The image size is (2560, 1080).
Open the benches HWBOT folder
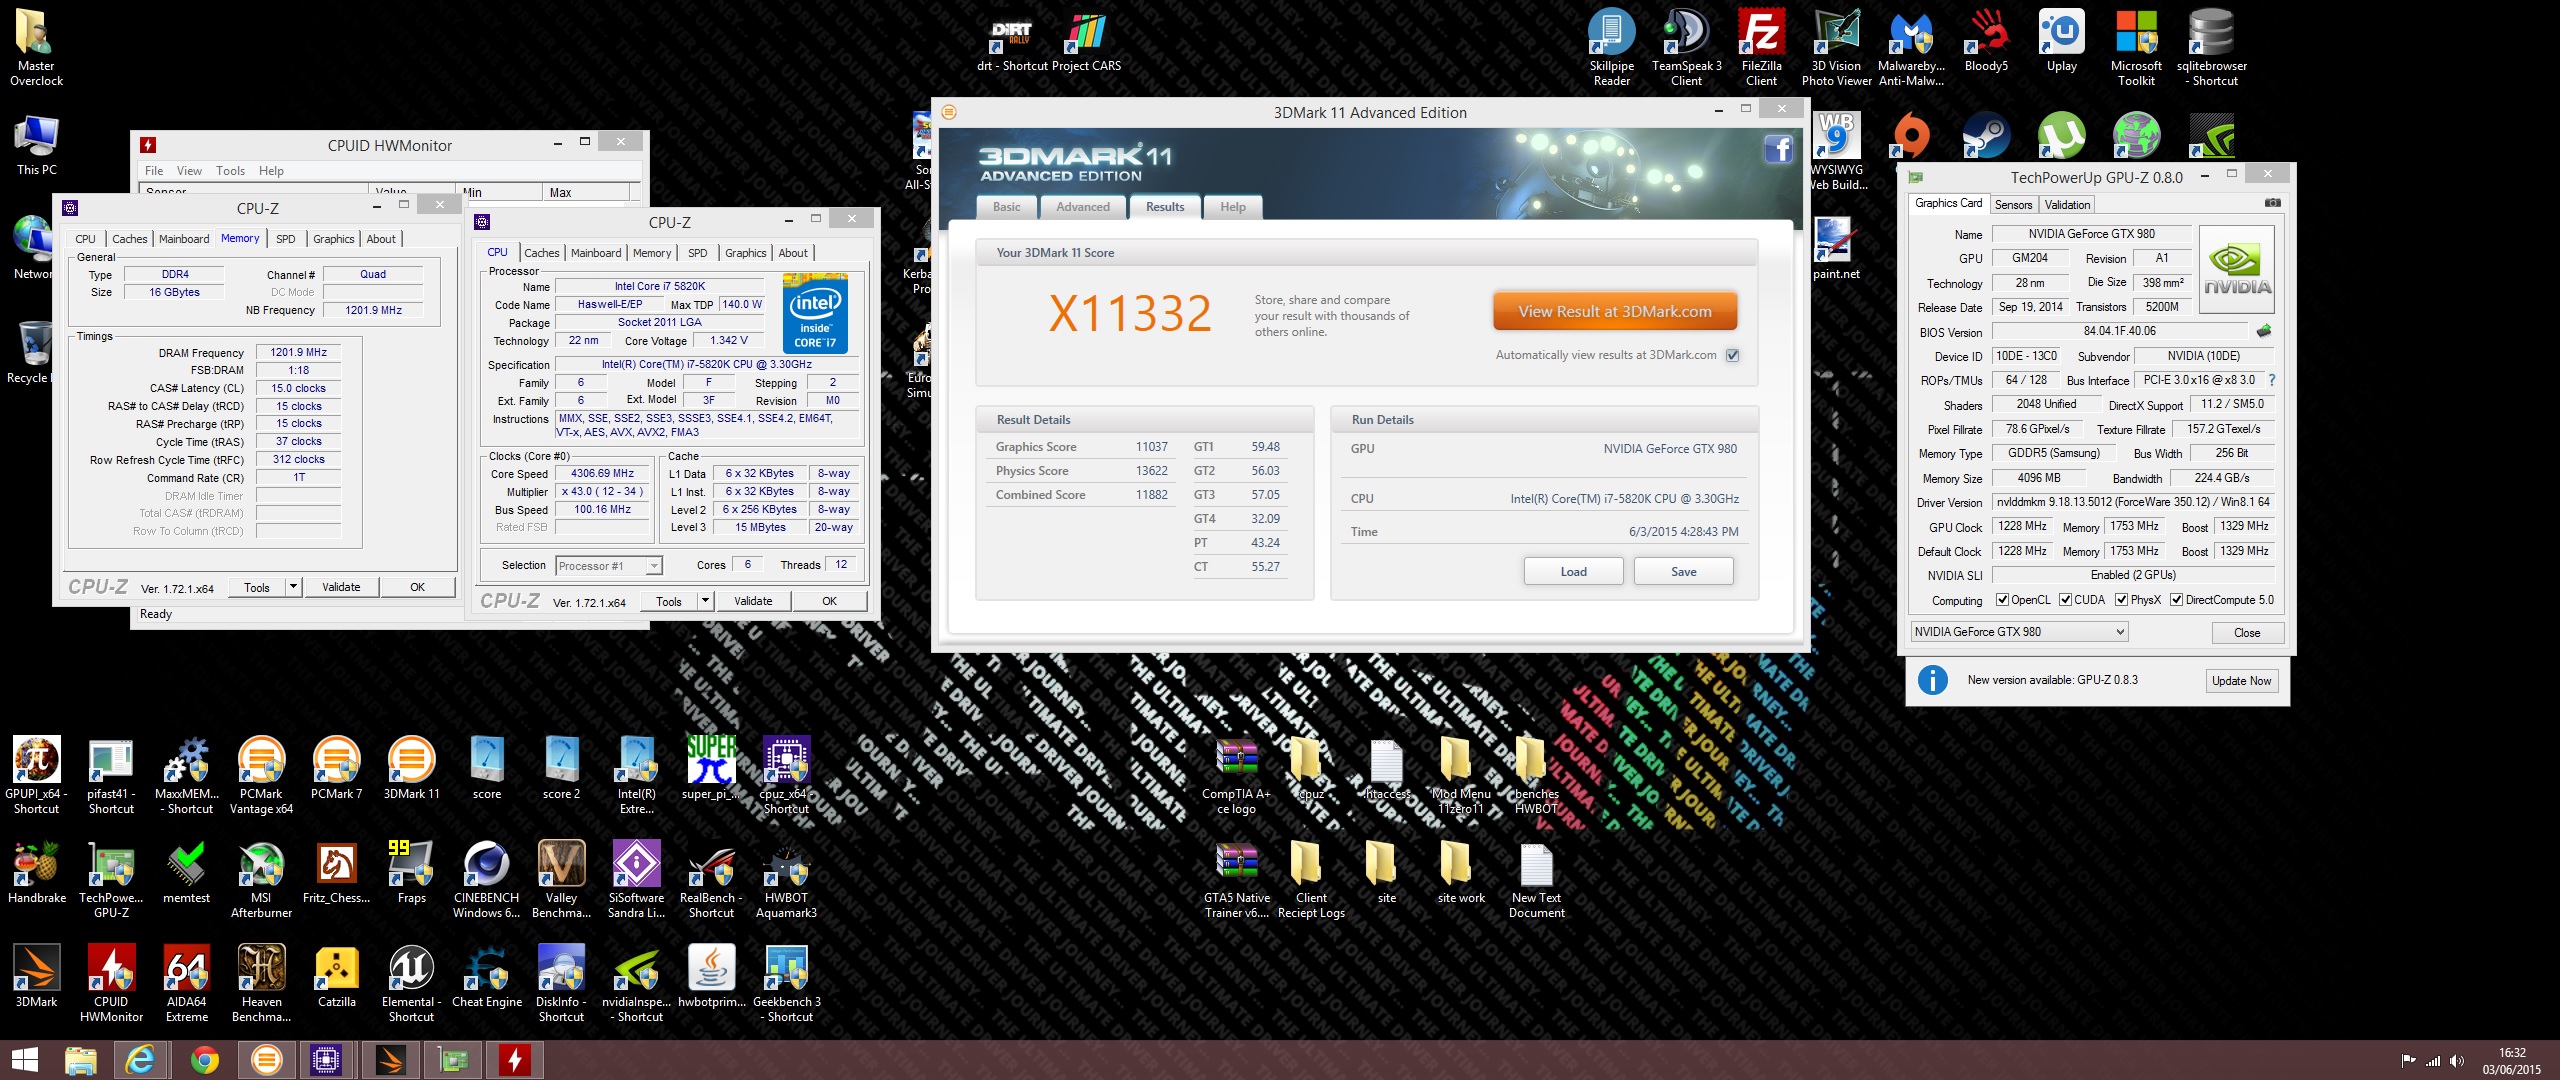coord(1536,775)
